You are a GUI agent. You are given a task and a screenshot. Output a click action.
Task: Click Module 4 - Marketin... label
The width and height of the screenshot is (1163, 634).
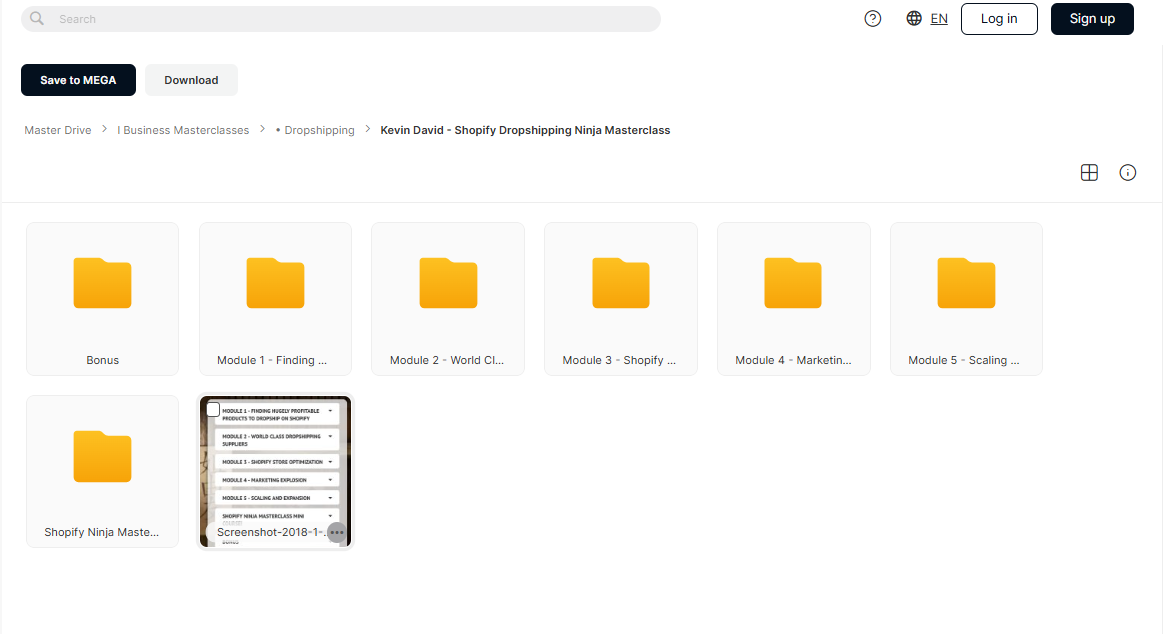(x=793, y=360)
